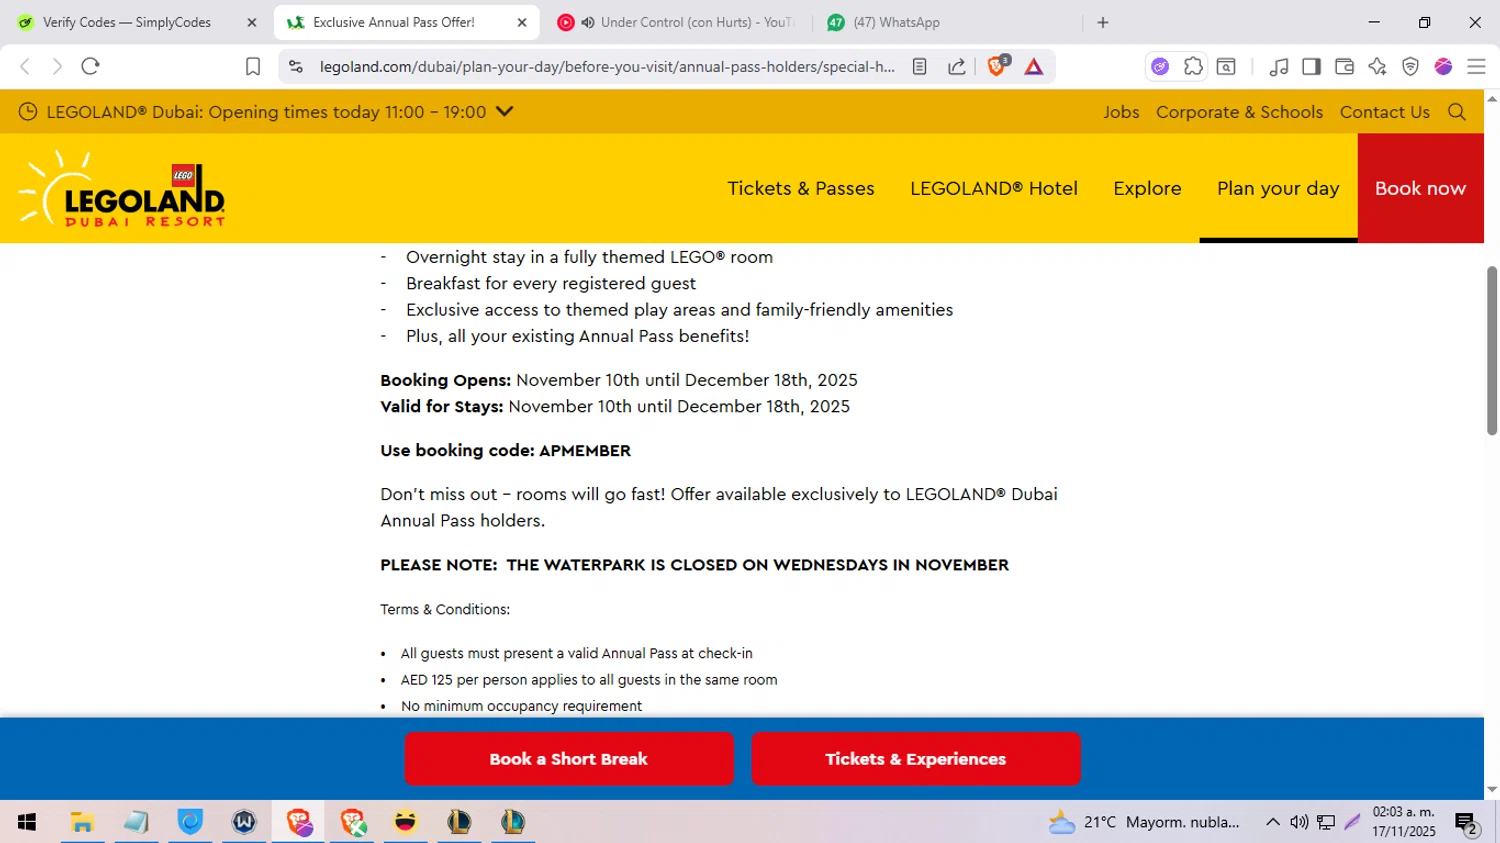Image resolution: width=1500 pixels, height=843 pixels.
Task: Mute the YouTube tab speaker icon
Action: (x=588, y=22)
